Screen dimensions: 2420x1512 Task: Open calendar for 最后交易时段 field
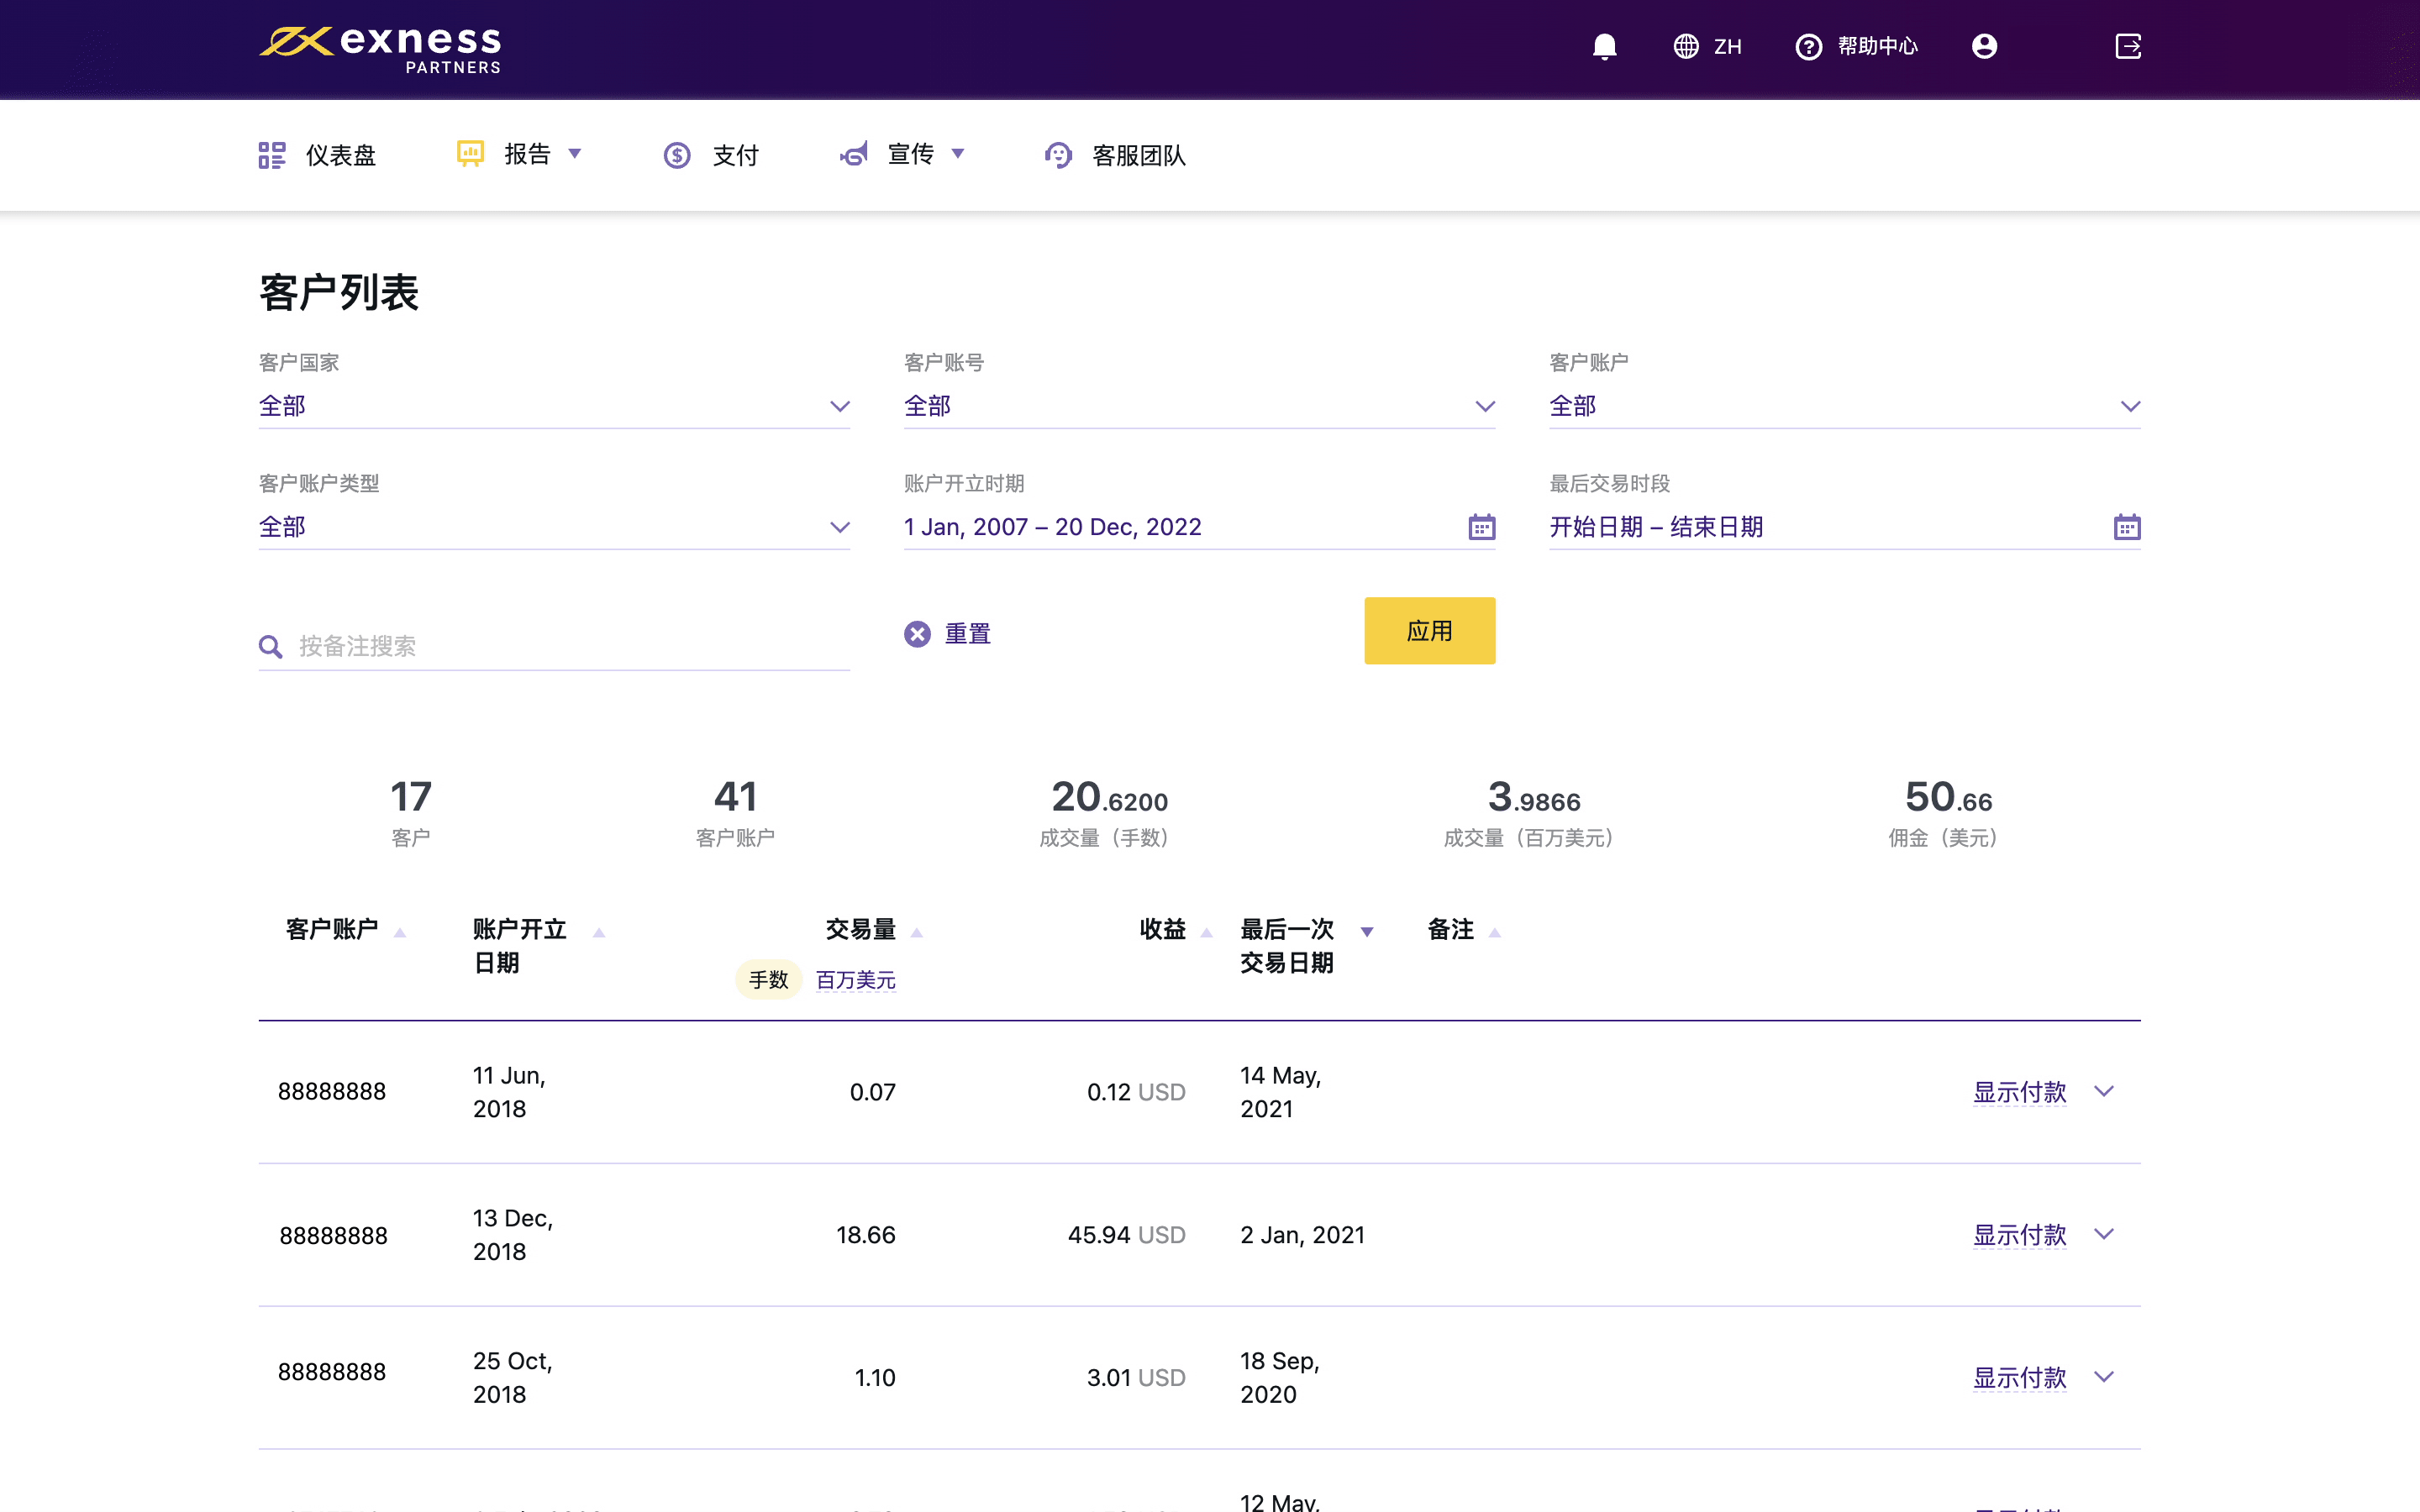click(x=2126, y=527)
